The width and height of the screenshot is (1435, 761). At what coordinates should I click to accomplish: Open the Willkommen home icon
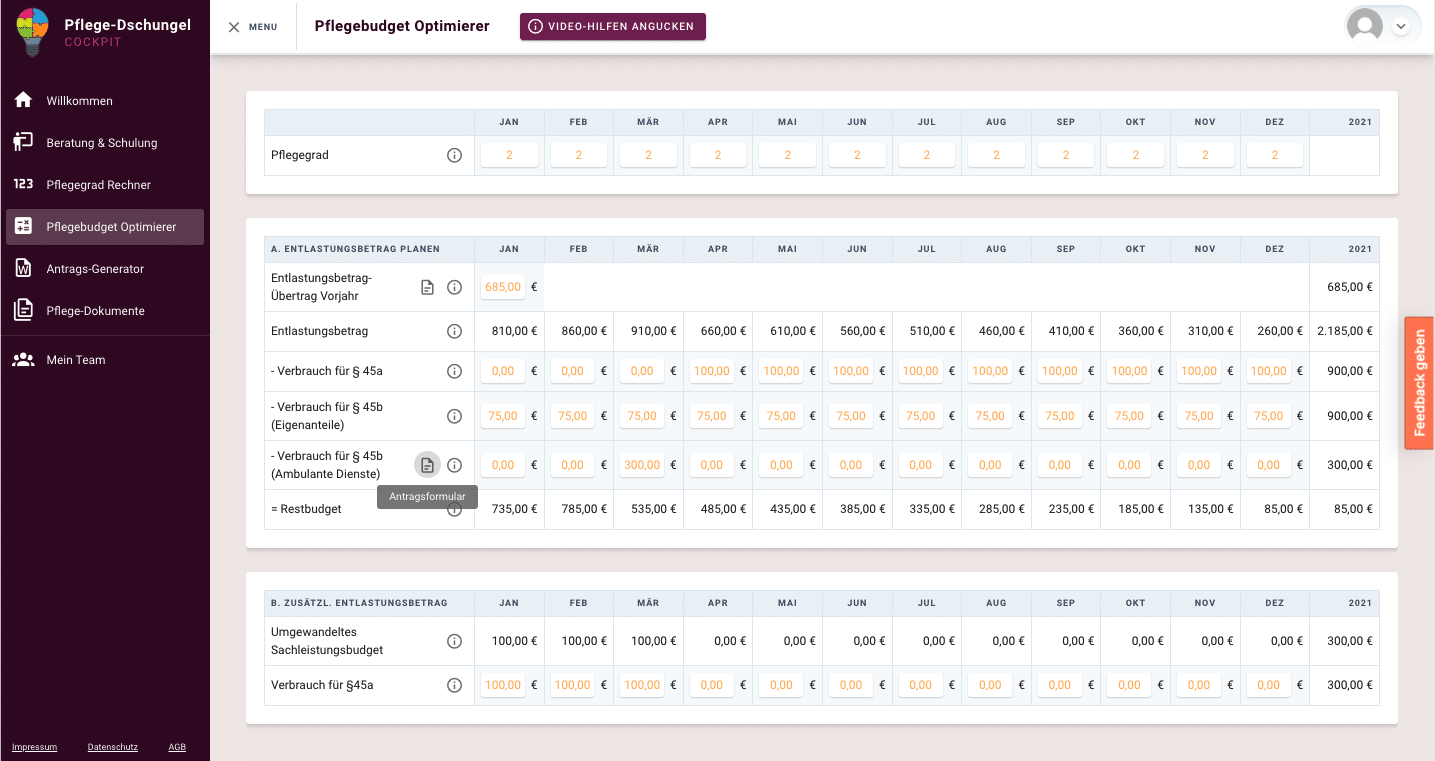click(x=23, y=100)
